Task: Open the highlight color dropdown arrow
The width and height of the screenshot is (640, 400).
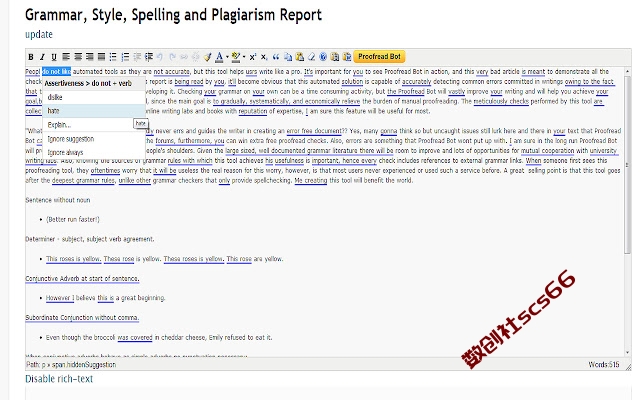Action: (x=244, y=57)
